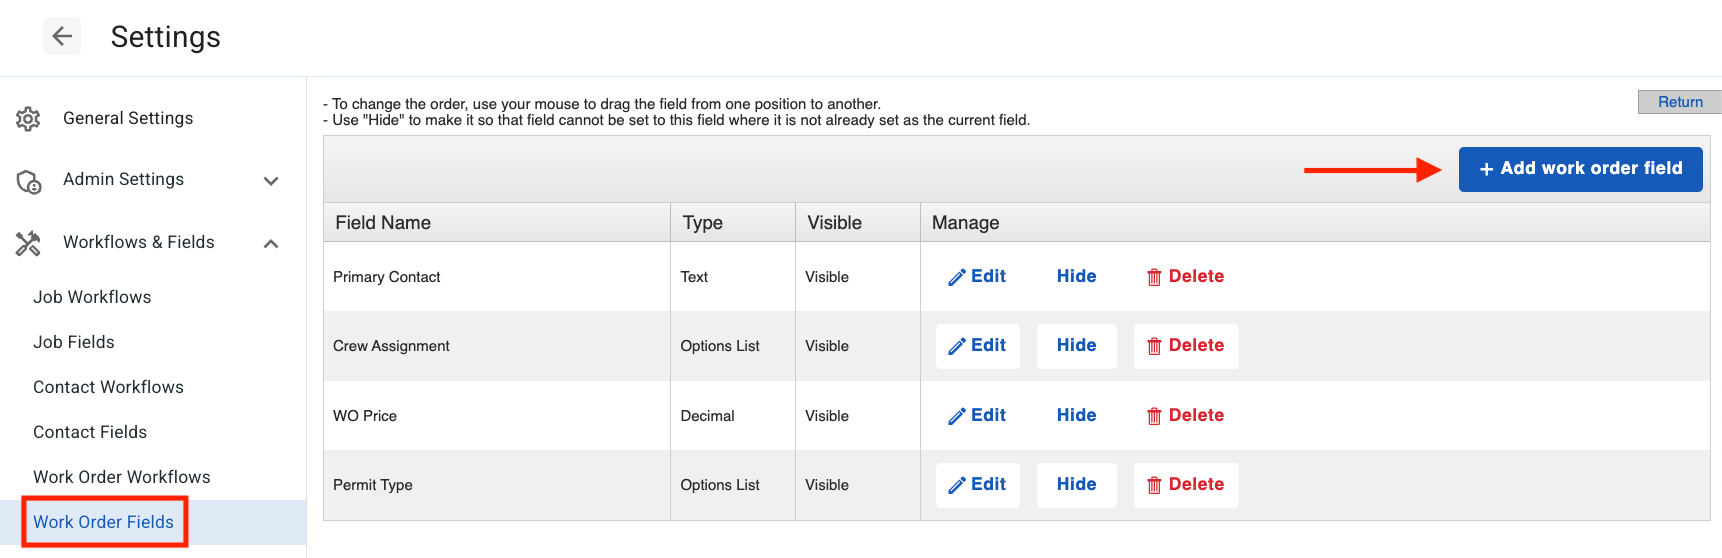Click Add work order field button
Image resolution: width=1722 pixels, height=558 pixels.
1580,169
